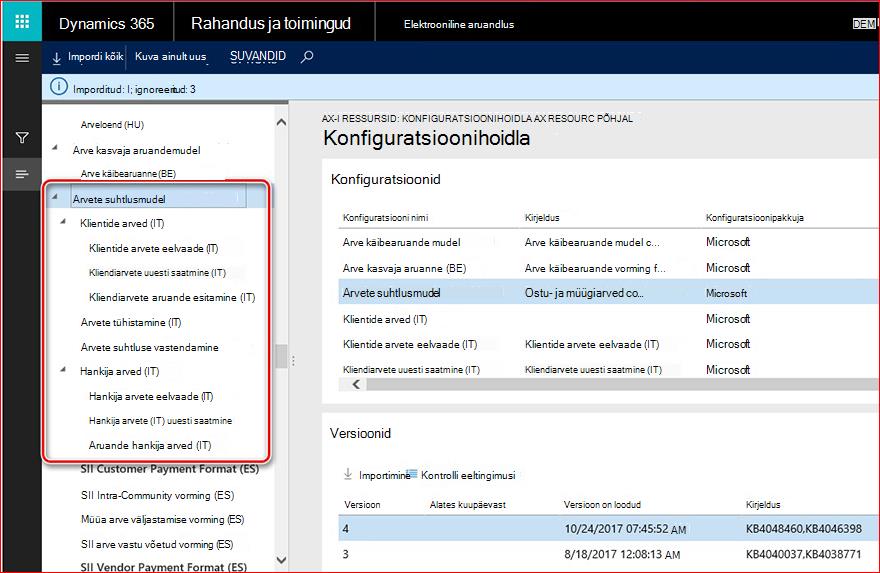Sort by Versioon on loodud header
The height and width of the screenshot is (573, 880).
pyautogui.click(x=602, y=505)
